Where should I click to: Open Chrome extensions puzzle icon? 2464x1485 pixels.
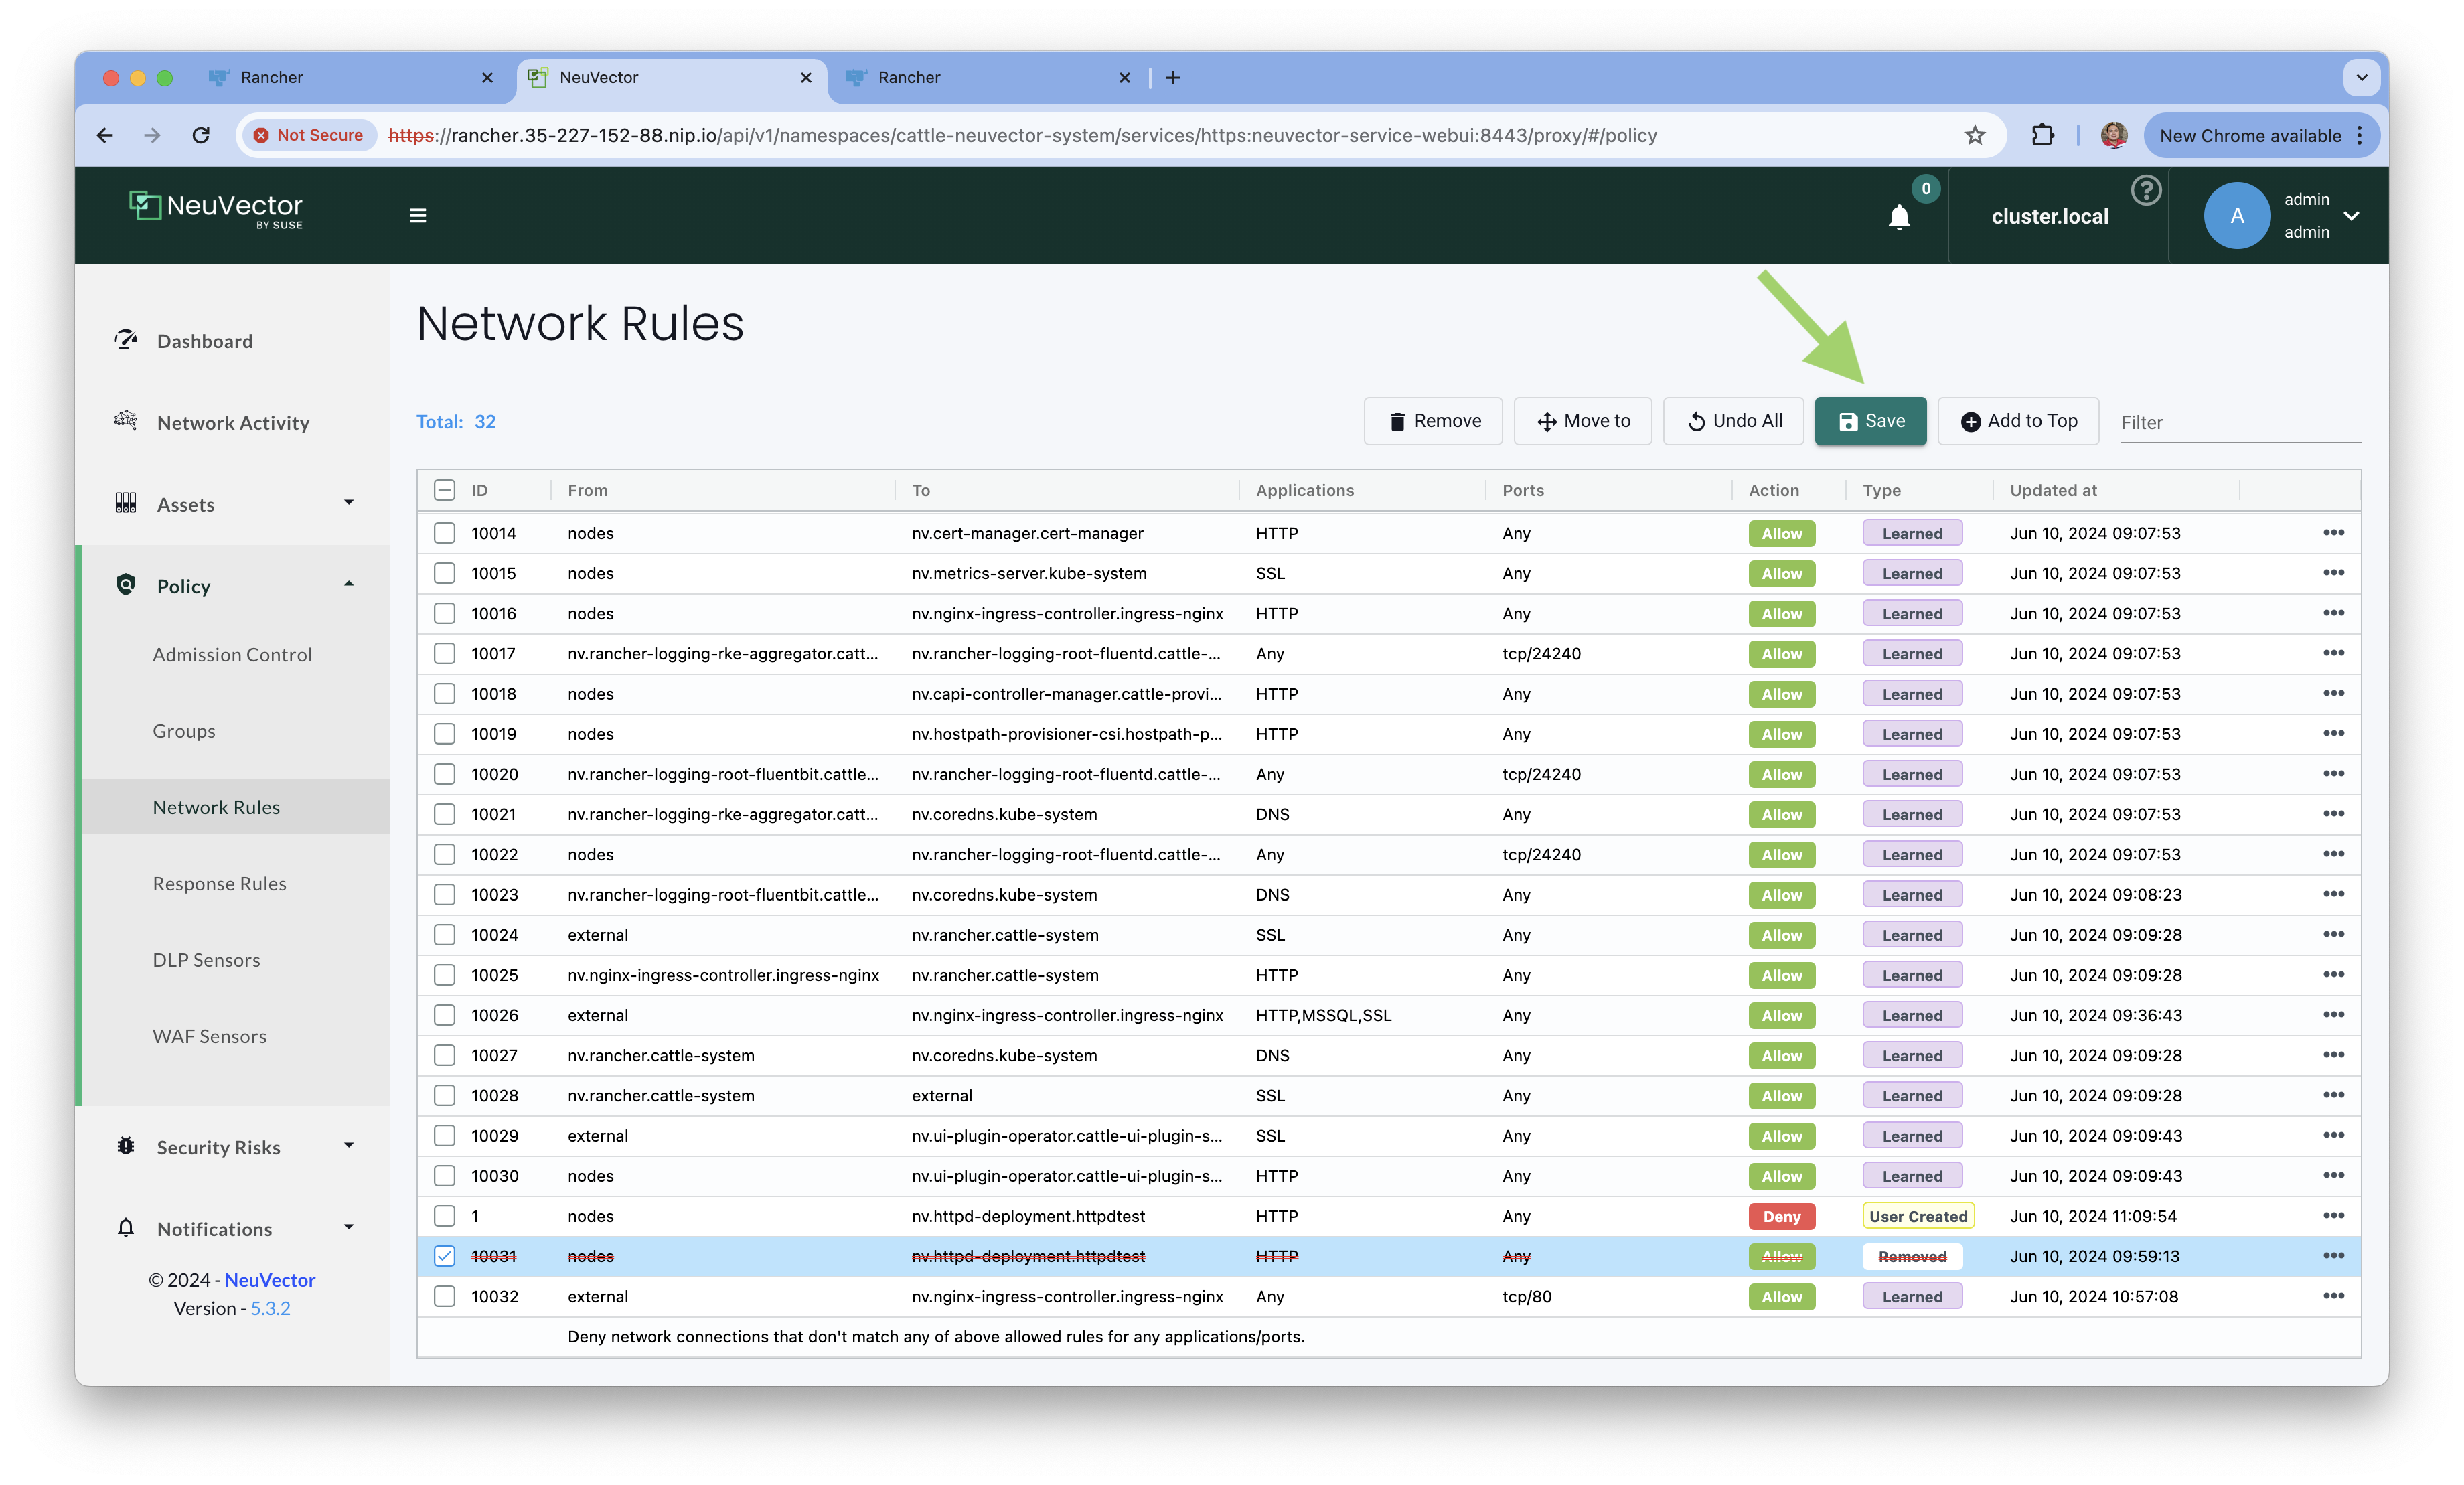2042,135
